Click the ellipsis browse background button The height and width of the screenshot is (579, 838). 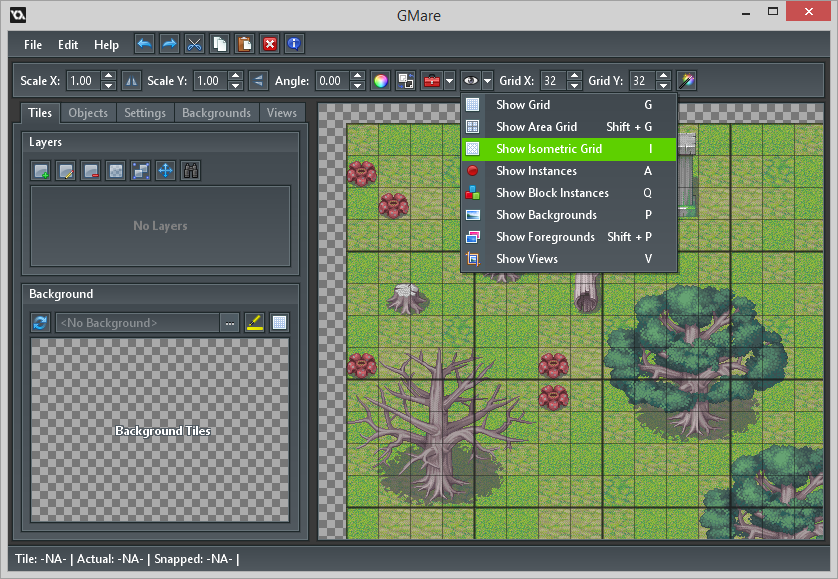point(230,323)
